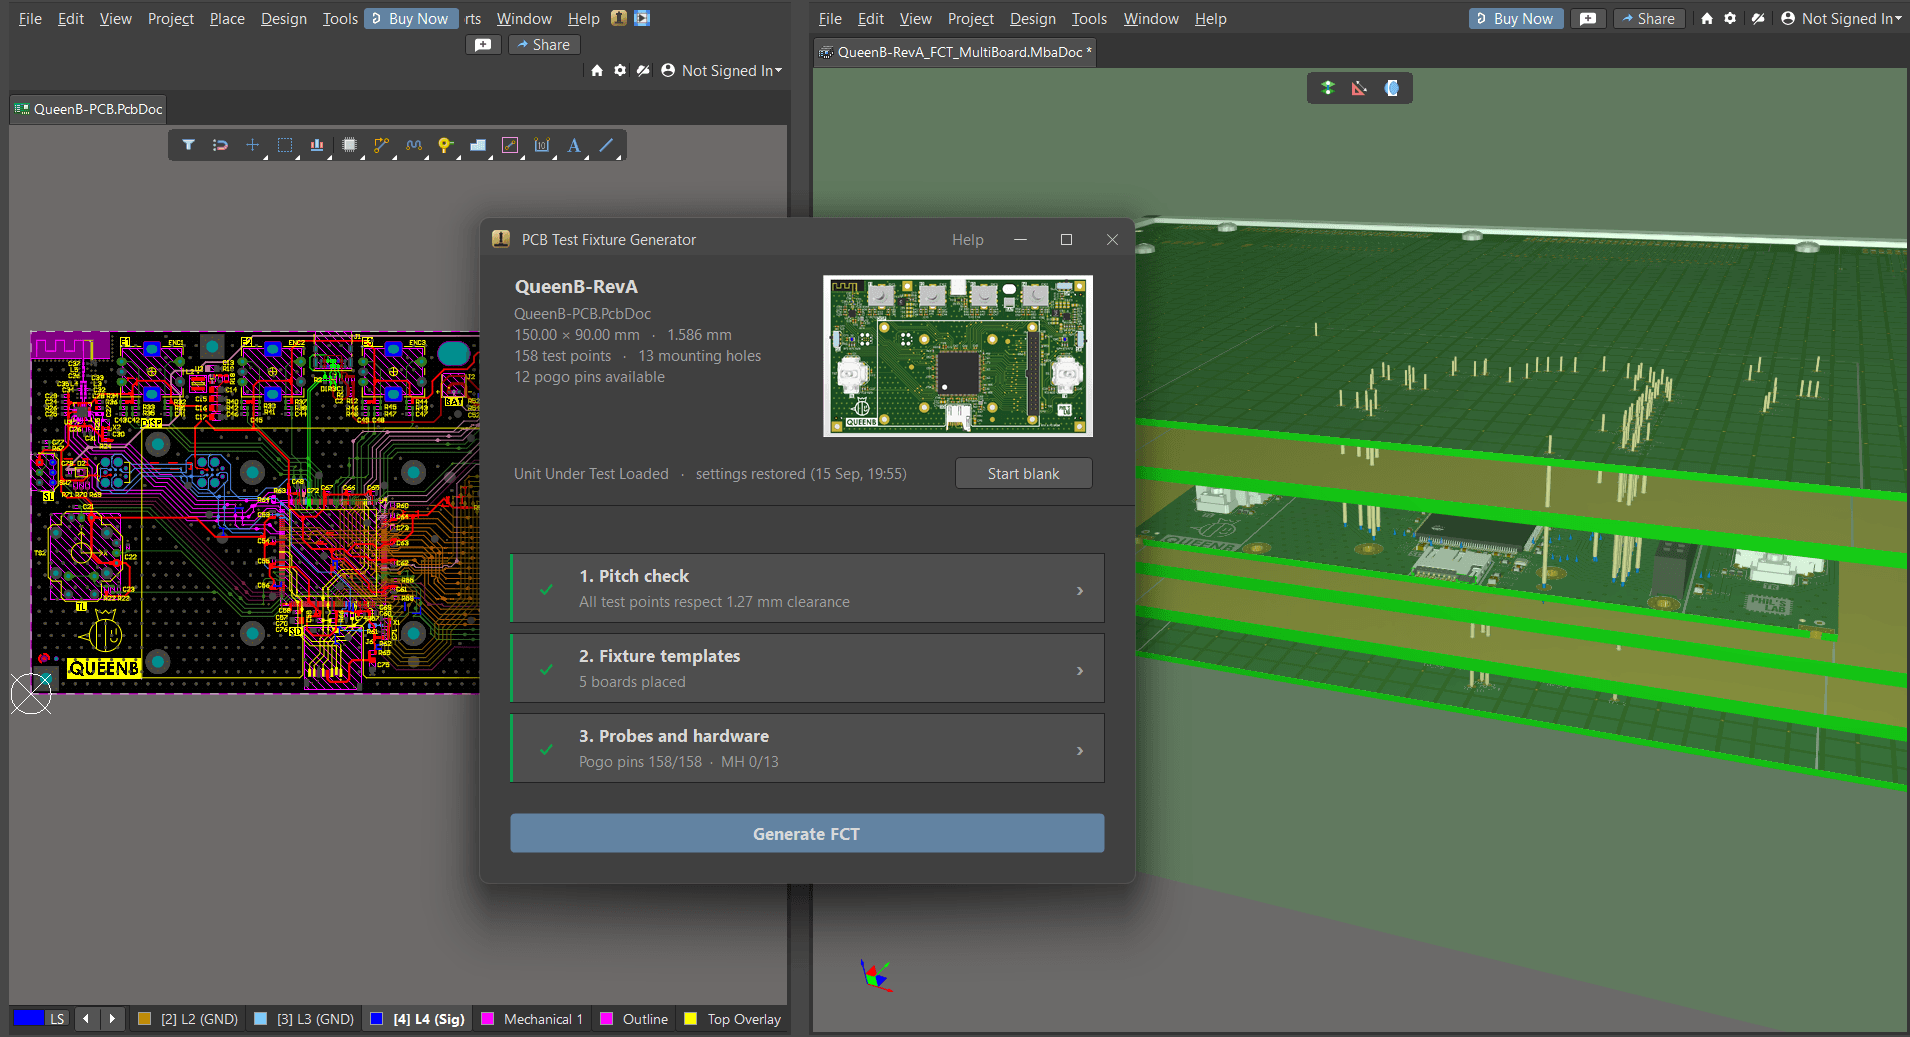Viewport: 1910px width, 1037px height.
Task: Select the Mechanical 1 layer tab
Action: click(x=532, y=1019)
